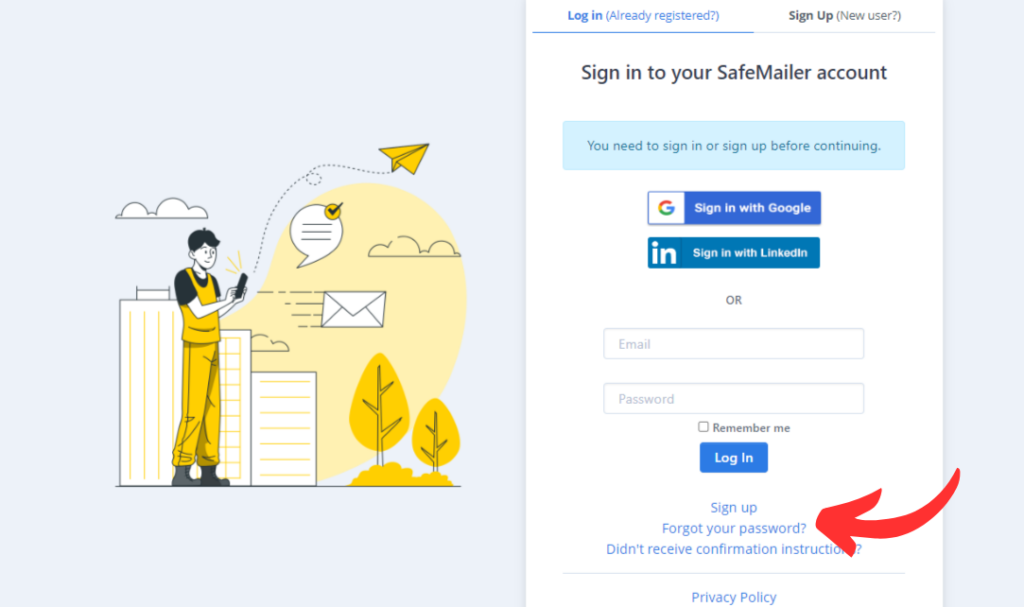The width and height of the screenshot is (1024, 607).
Task: Click the white envelope illustration
Action: (353, 309)
